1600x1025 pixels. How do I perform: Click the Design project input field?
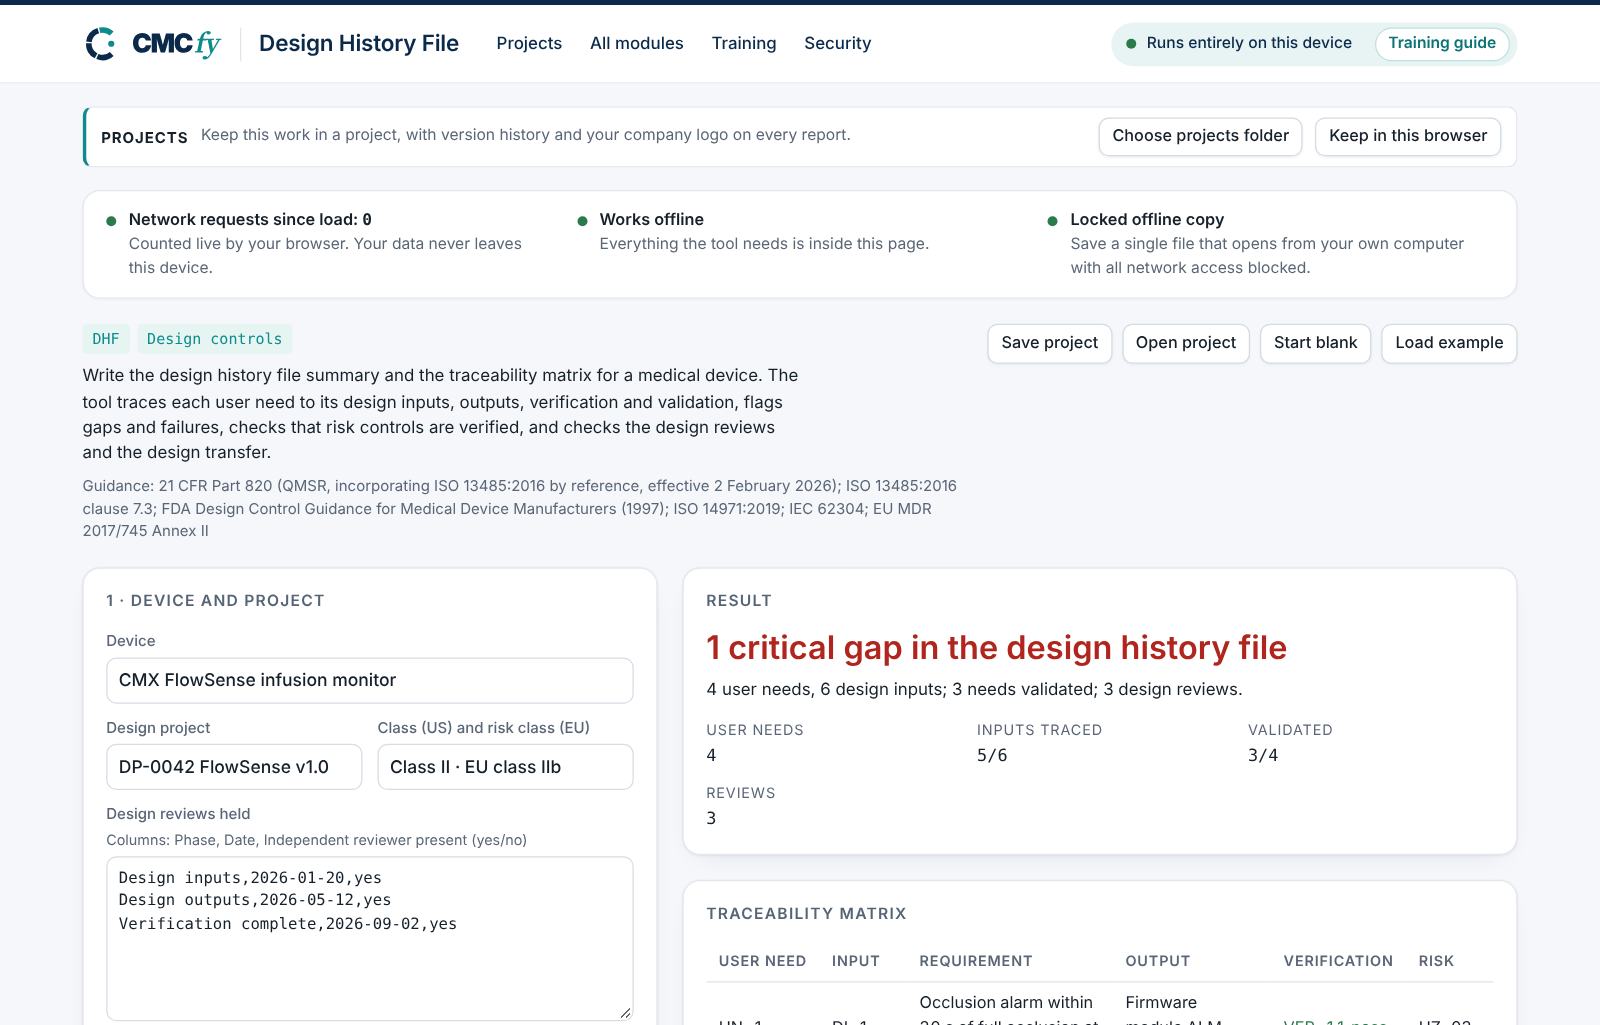coord(234,767)
